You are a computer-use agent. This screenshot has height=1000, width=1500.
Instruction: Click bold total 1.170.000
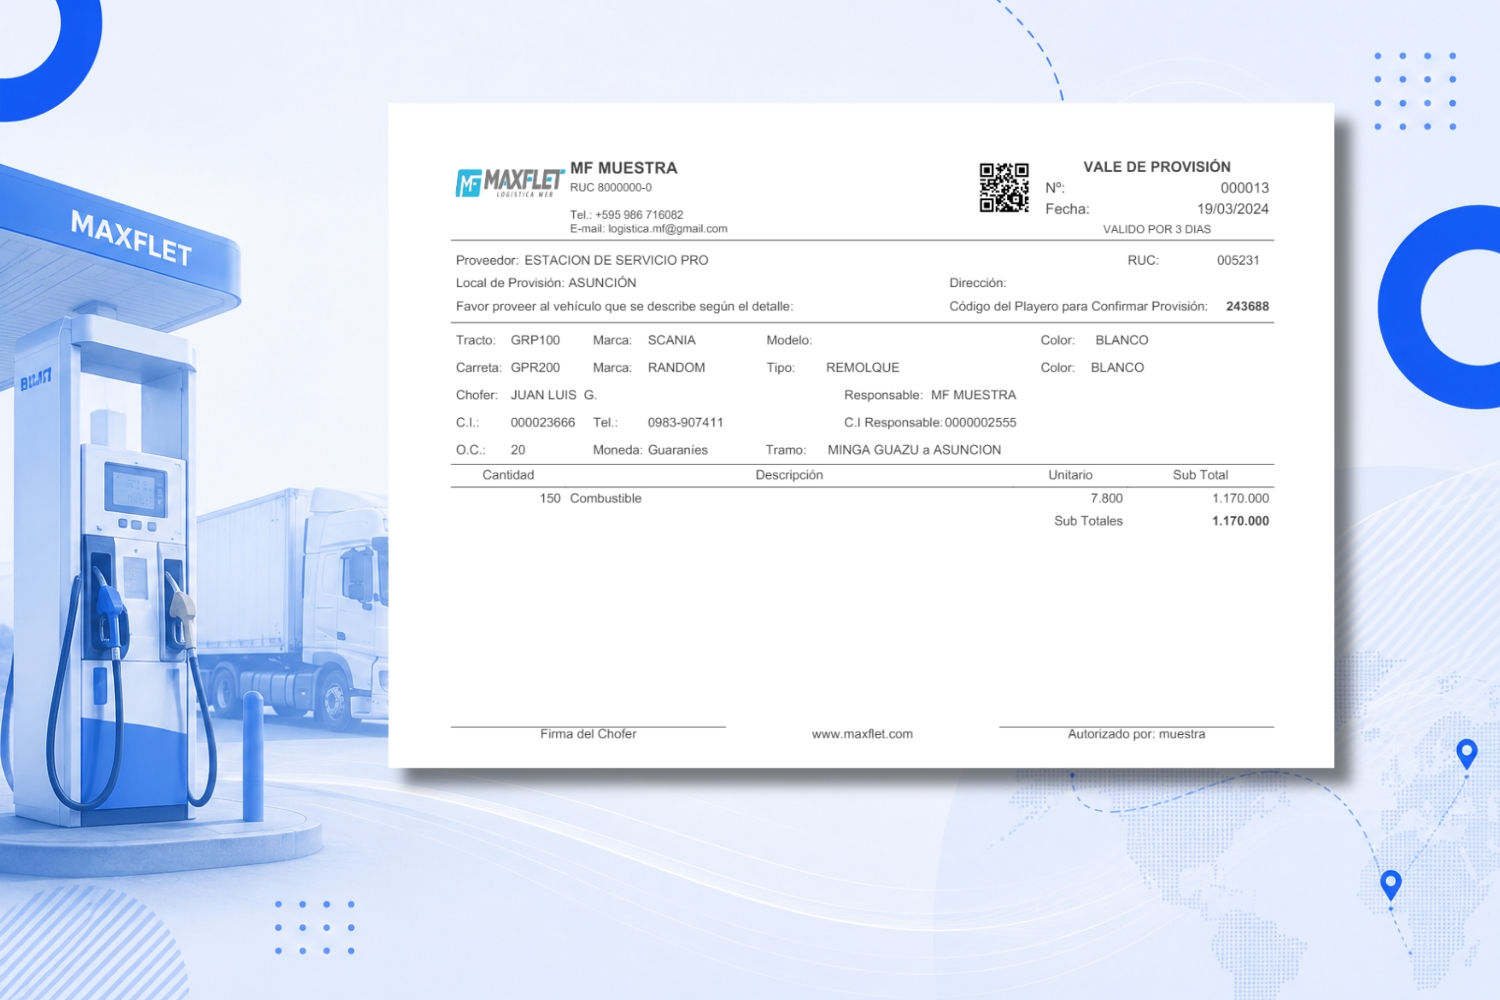pyautogui.click(x=1241, y=521)
